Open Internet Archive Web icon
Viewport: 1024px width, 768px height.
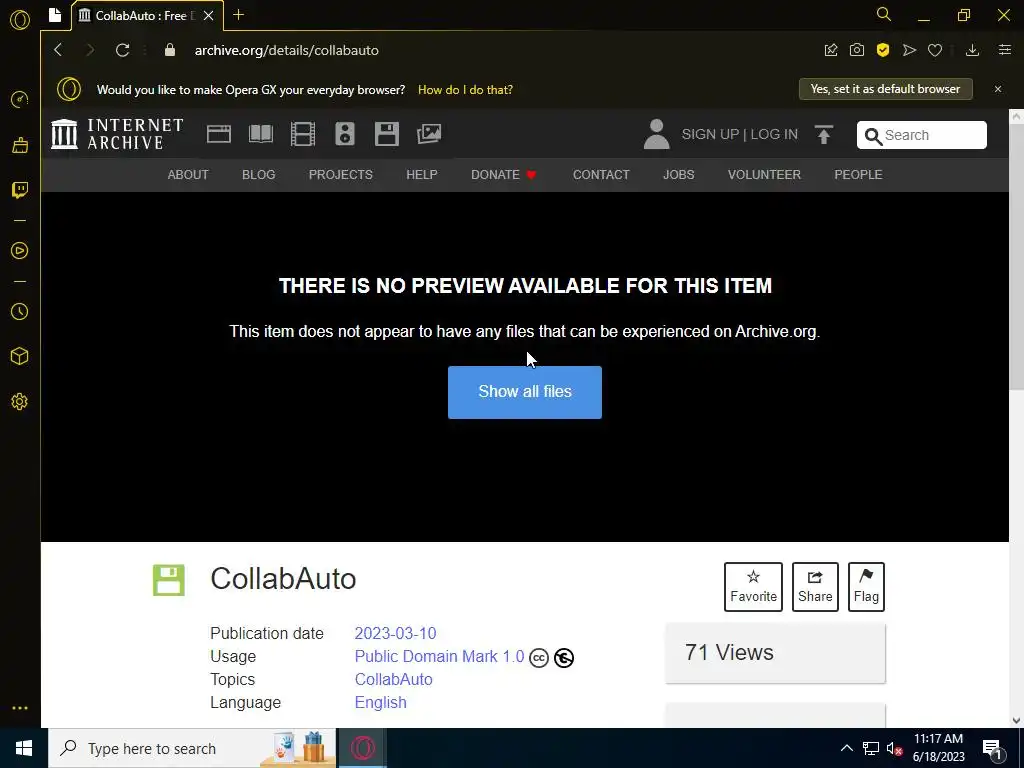tap(219, 135)
